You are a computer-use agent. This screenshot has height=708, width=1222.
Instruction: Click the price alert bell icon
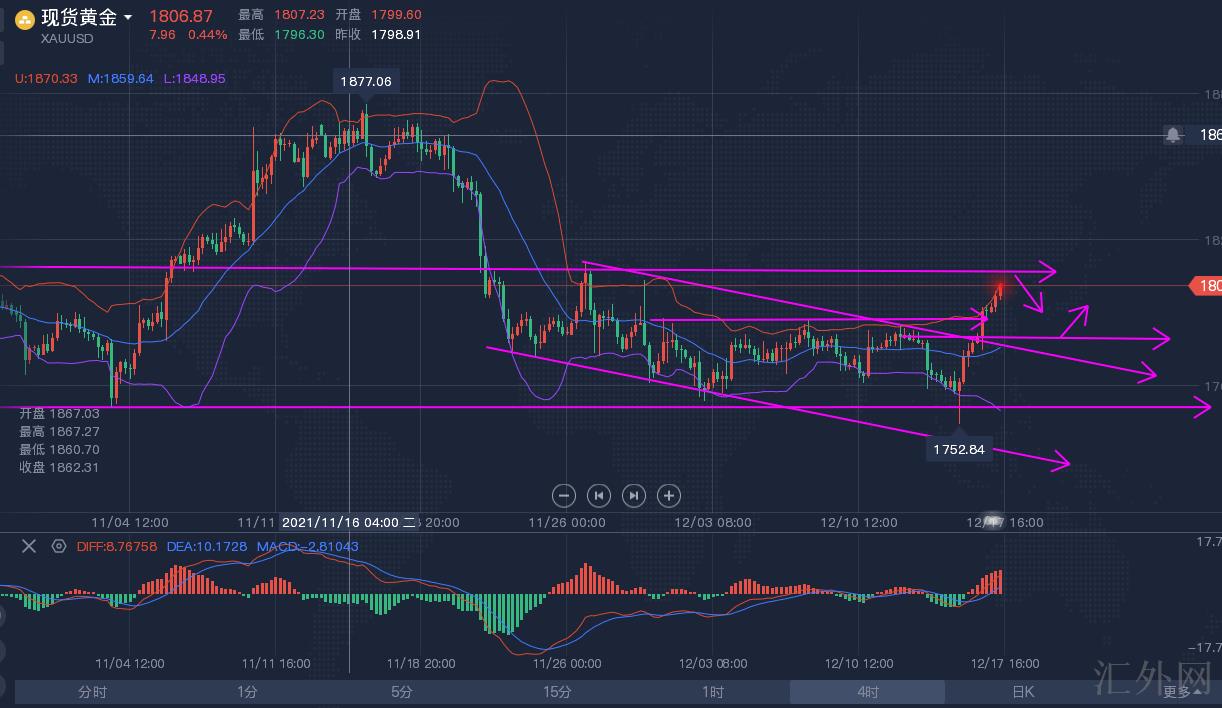pyautogui.click(x=1173, y=134)
